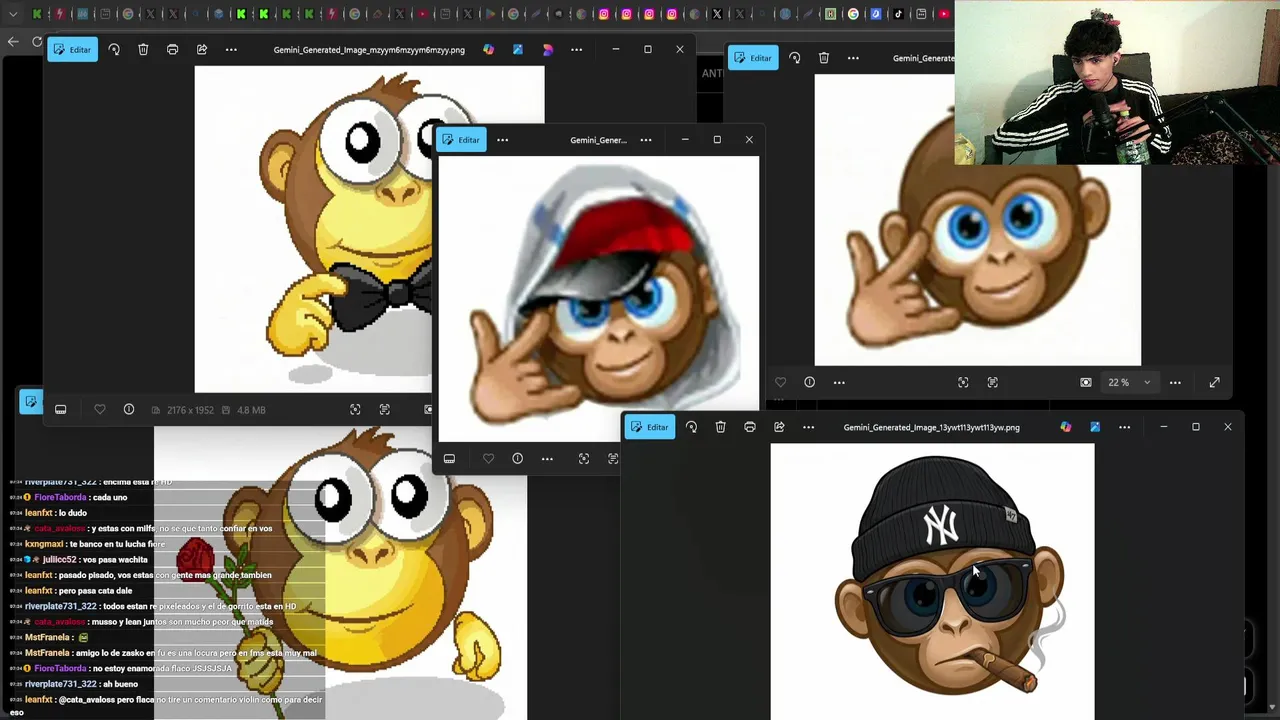Delete the image in the mzyym6mzyym6mzyy.png window
The image size is (1280, 720).
coord(143,49)
